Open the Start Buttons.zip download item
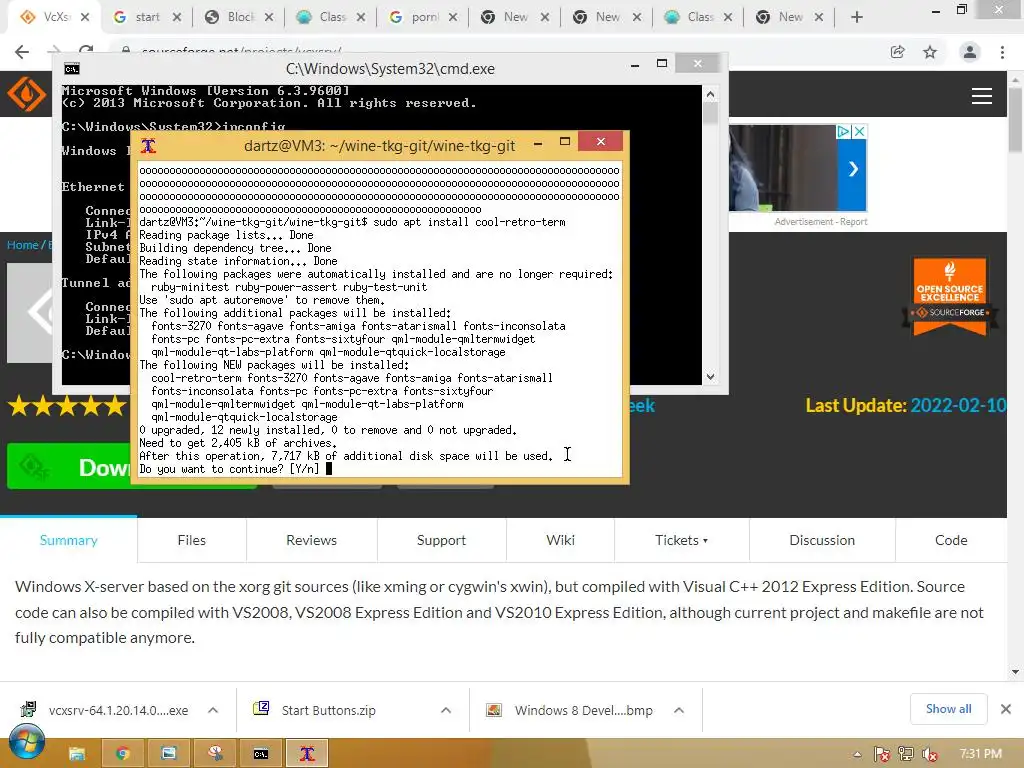Screen dimensions: 1024x768 328,710
